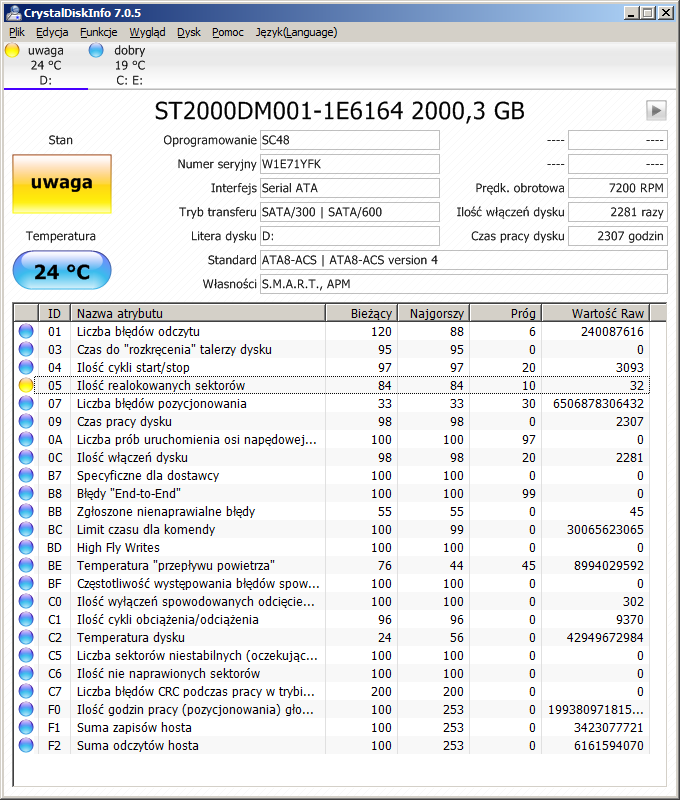Open the Dysk menu
Image resolution: width=680 pixels, height=800 pixels.
pyautogui.click(x=189, y=32)
